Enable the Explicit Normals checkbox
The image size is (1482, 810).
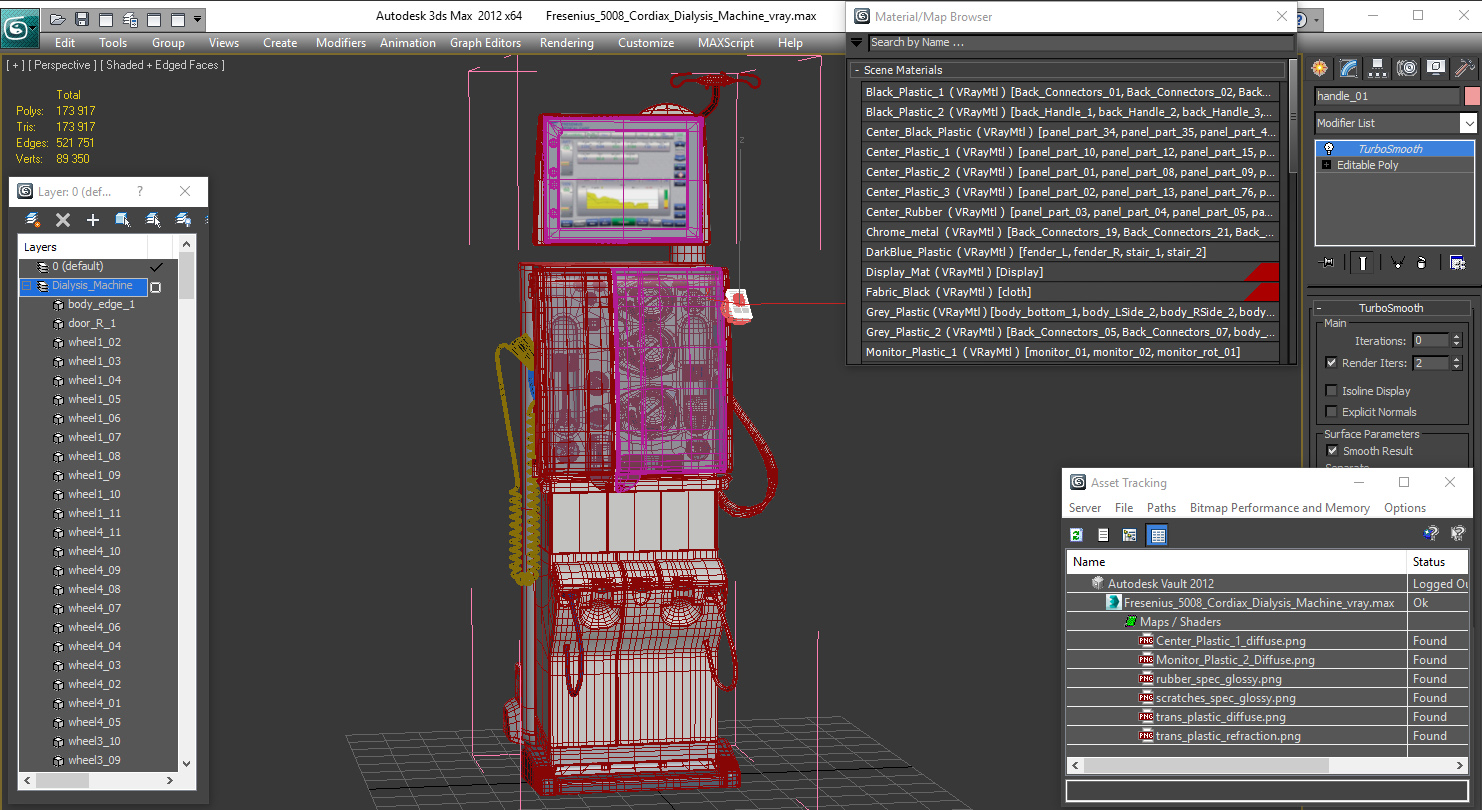[x=1331, y=412]
